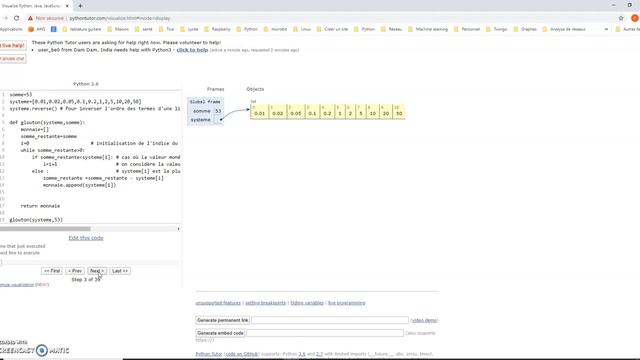Image resolution: width=640 pixels, height=360 pixels.
Task: Click the somme value 53 in Global frame
Action: (218, 111)
